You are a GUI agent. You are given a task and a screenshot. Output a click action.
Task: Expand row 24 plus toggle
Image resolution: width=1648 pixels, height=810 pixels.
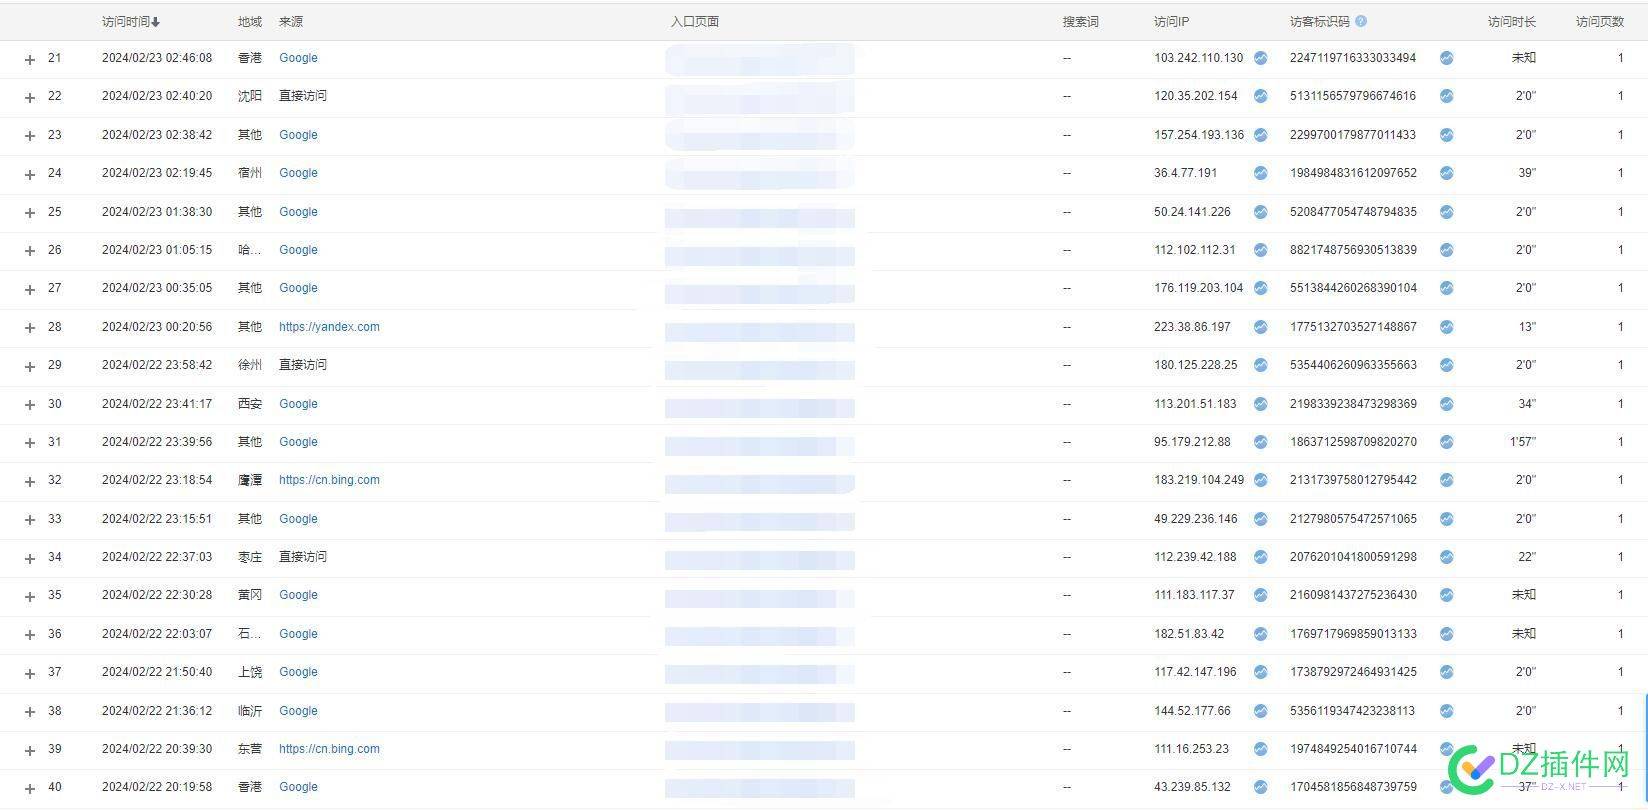[30, 174]
